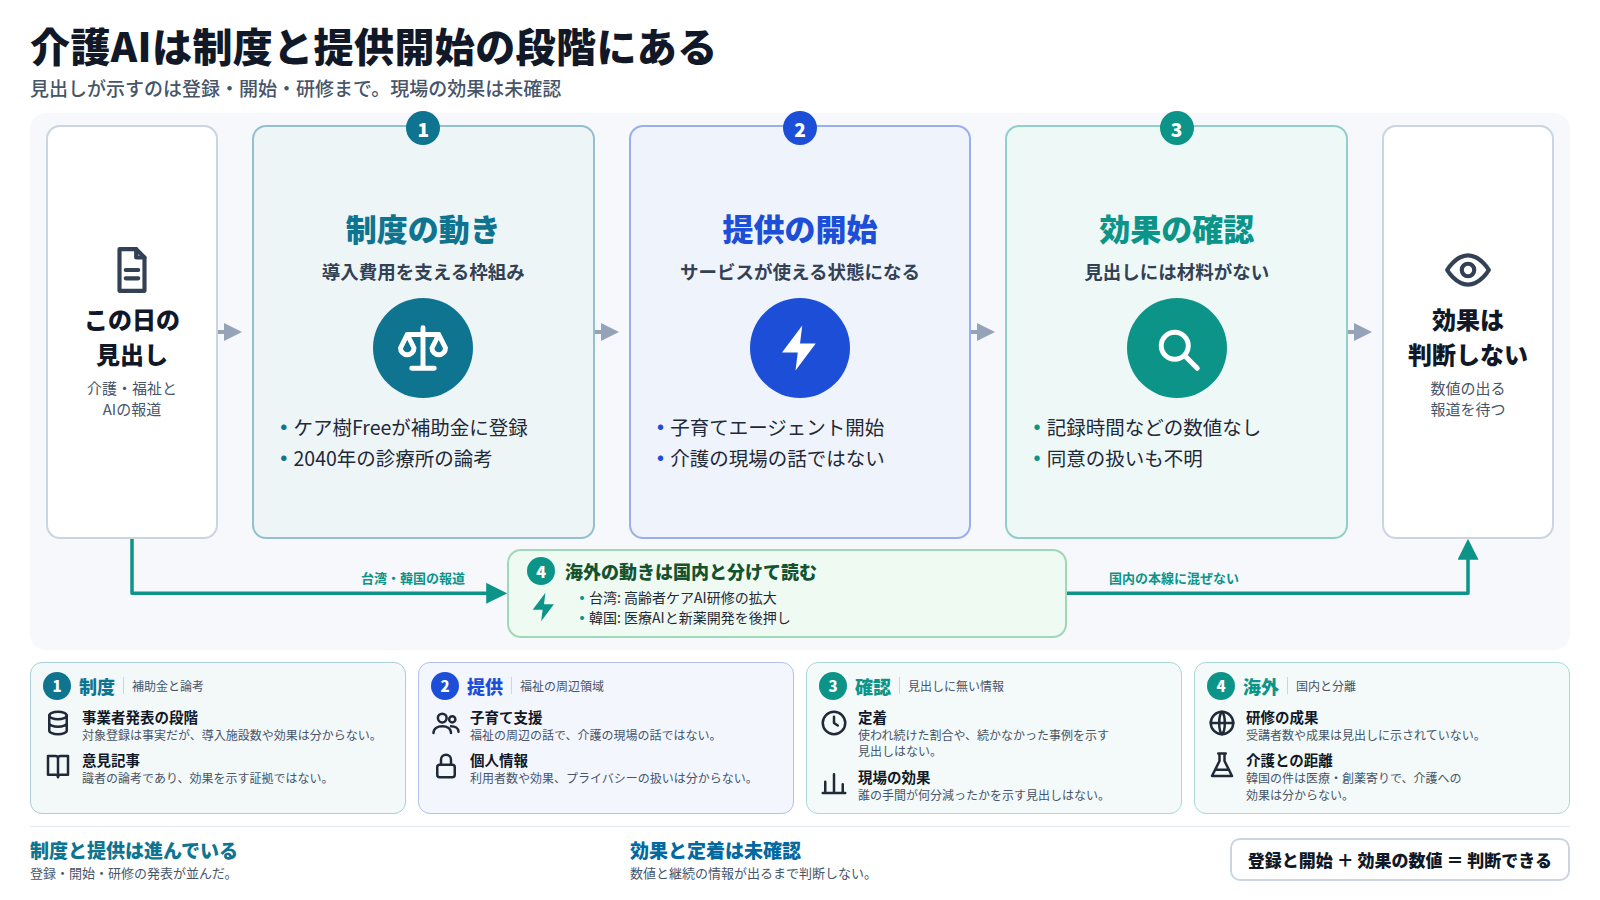The height and width of the screenshot is (900, 1600).
Task: Click the 国内と分離 tag
Action: click(1326, 686)
